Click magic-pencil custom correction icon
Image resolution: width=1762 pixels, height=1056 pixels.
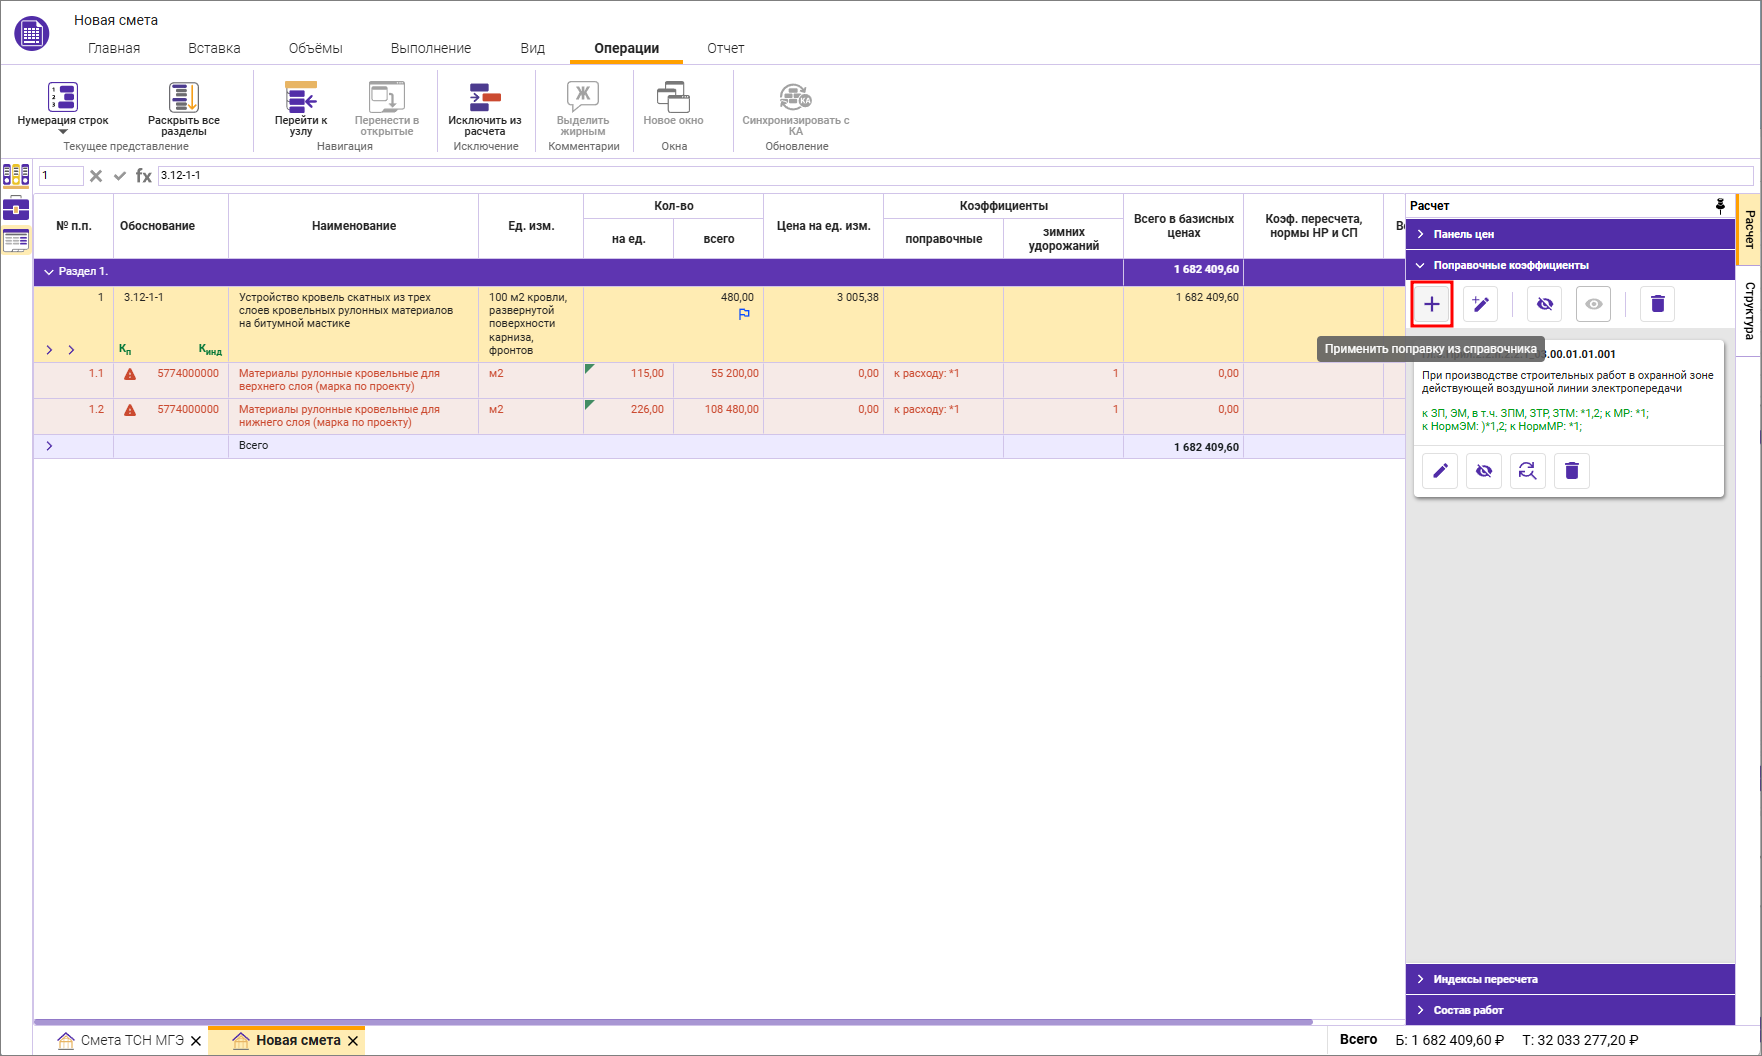pos(1480,304)
